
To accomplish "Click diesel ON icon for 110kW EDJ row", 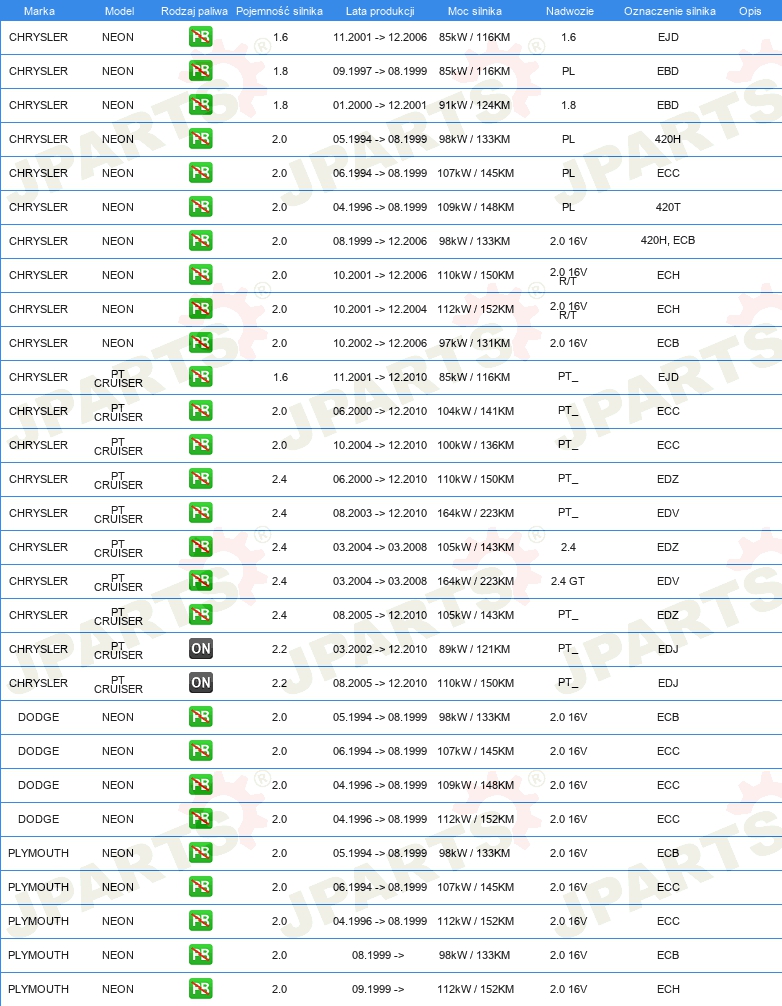I will click(x=201, y=683).
